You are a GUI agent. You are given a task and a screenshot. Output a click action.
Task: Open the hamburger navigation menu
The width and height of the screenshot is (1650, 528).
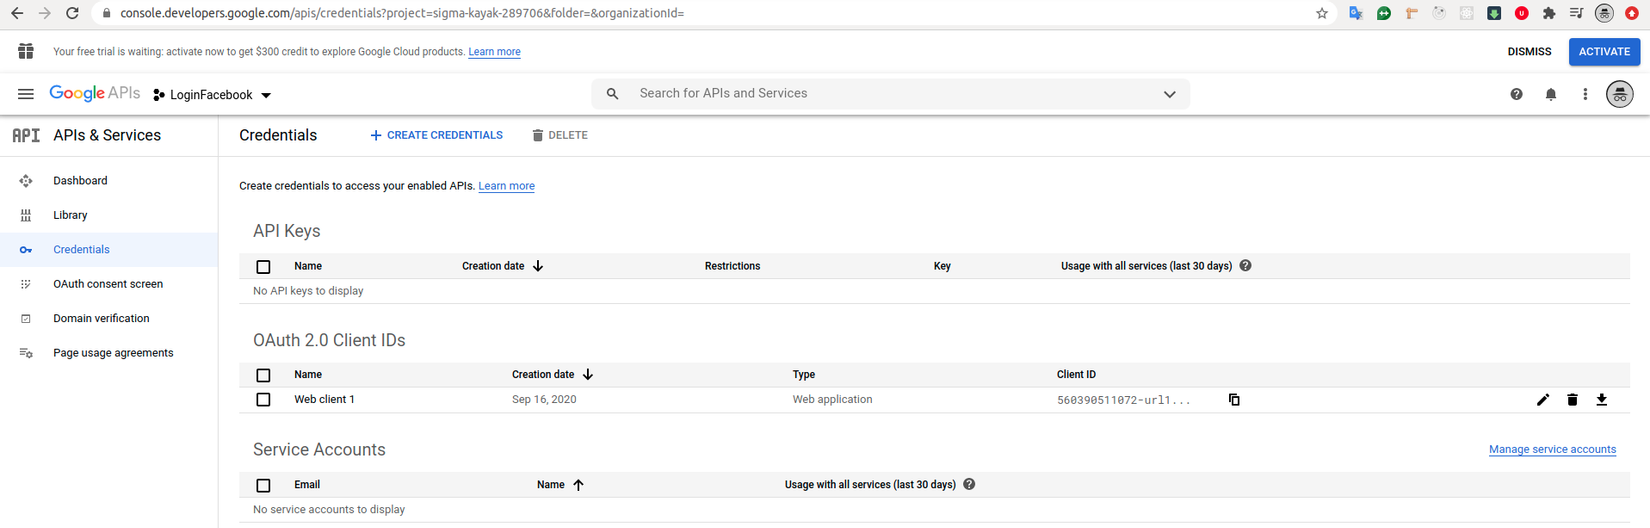coord(26,94)
